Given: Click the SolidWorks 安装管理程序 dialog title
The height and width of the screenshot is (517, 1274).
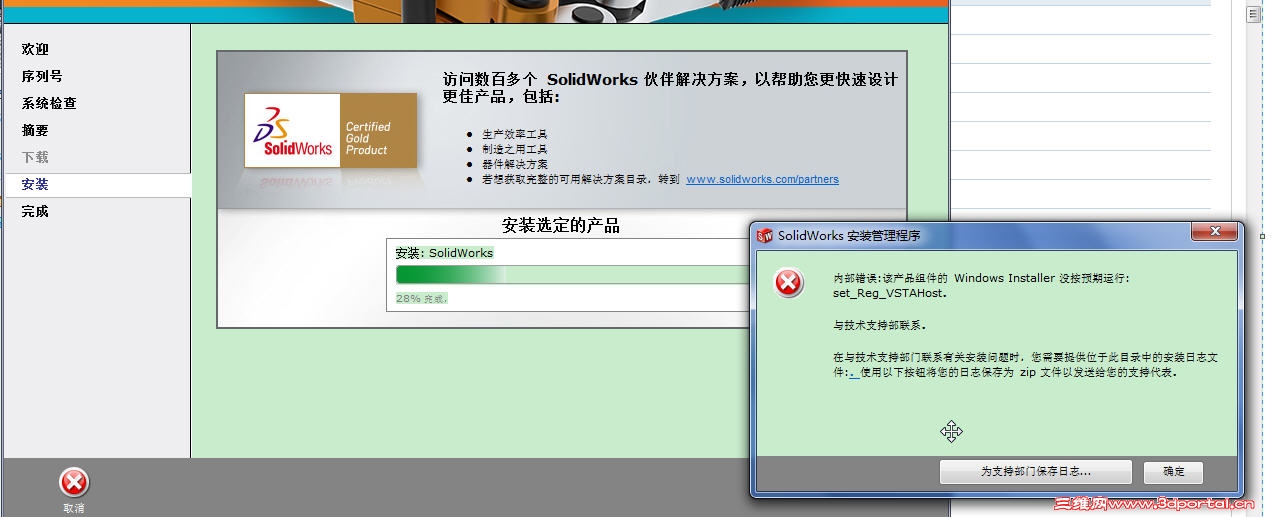Looking at the screenshot, I should tap(849, 236).
